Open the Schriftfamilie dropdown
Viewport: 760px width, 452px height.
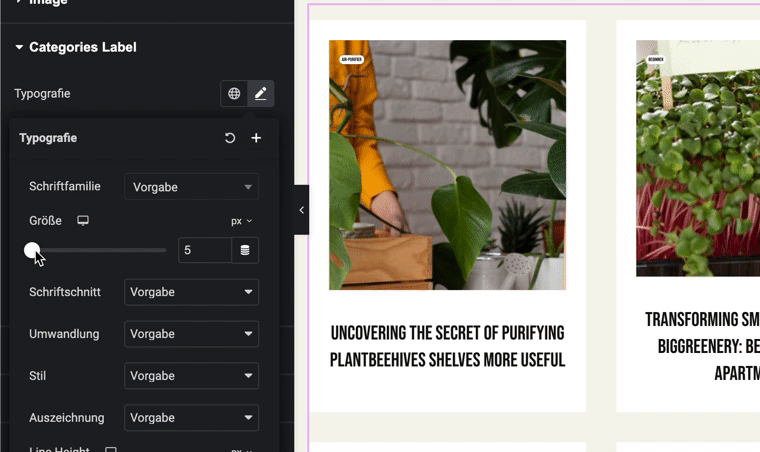coord(191,187)
